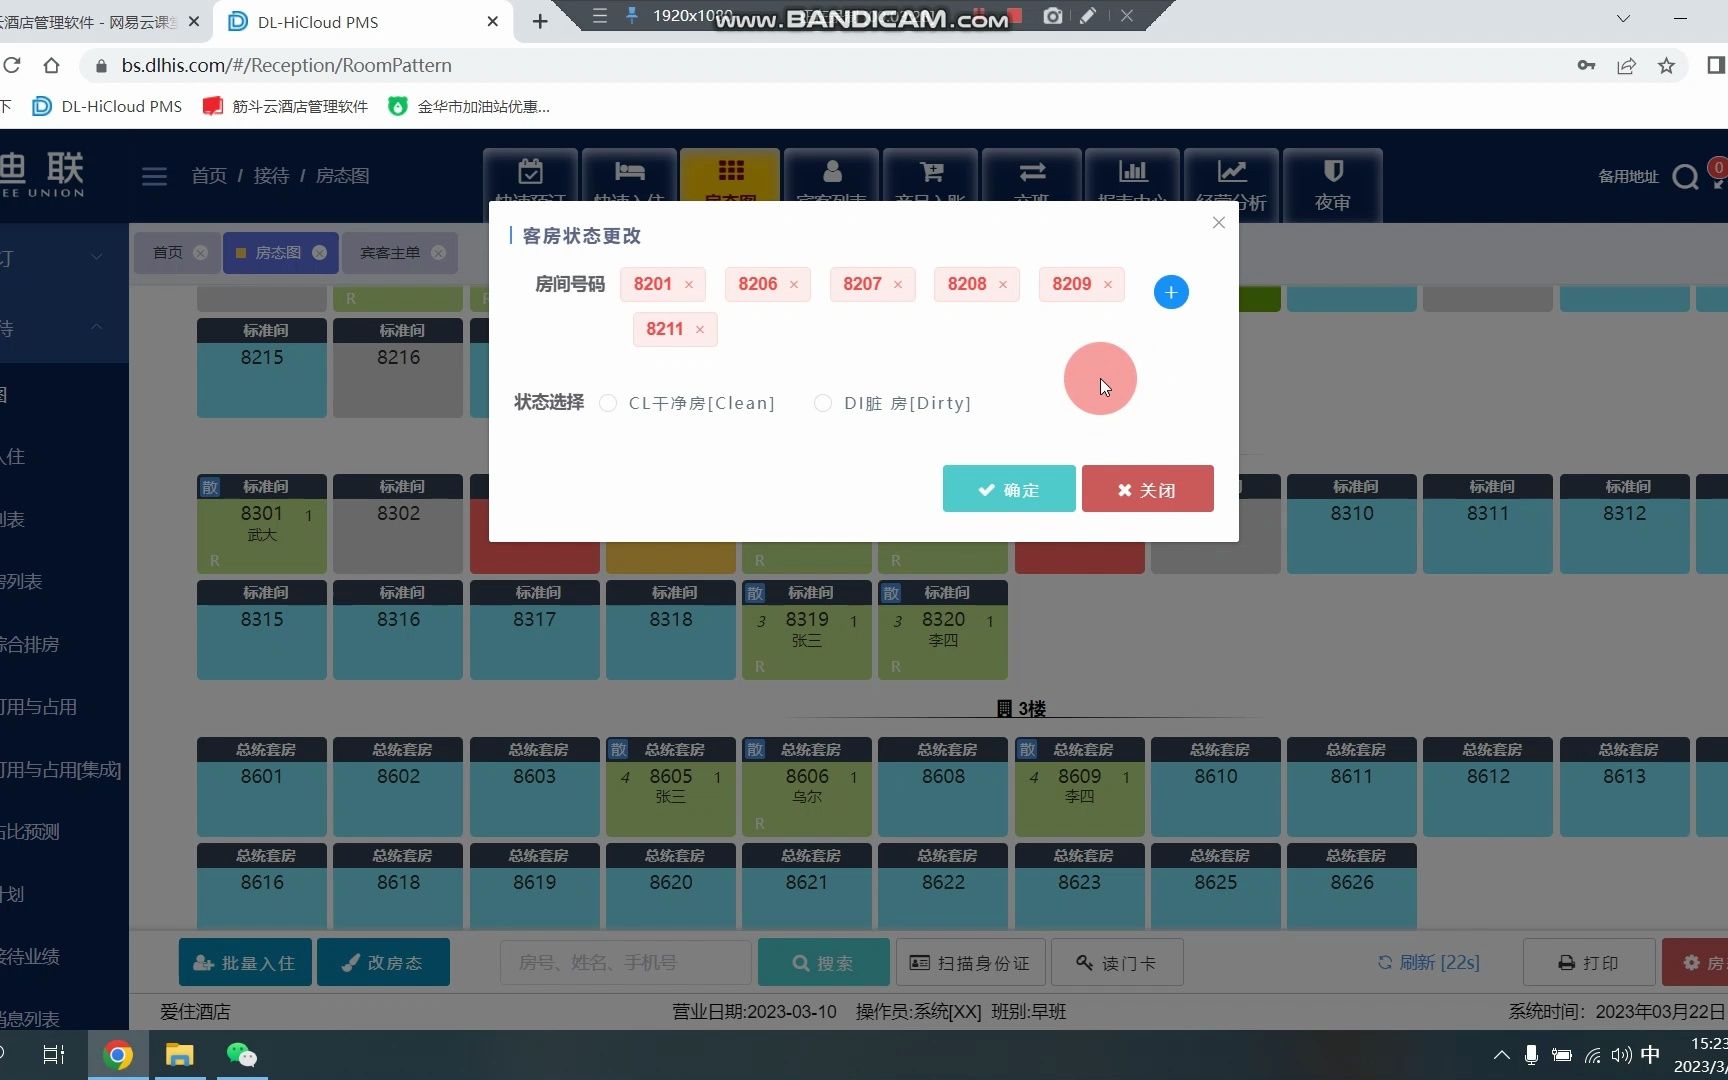Viewport: 1728px width, 1080px height.
Task: Remove room 8206 tag from list
Action: pyautogui.click(x=794, y=285)
